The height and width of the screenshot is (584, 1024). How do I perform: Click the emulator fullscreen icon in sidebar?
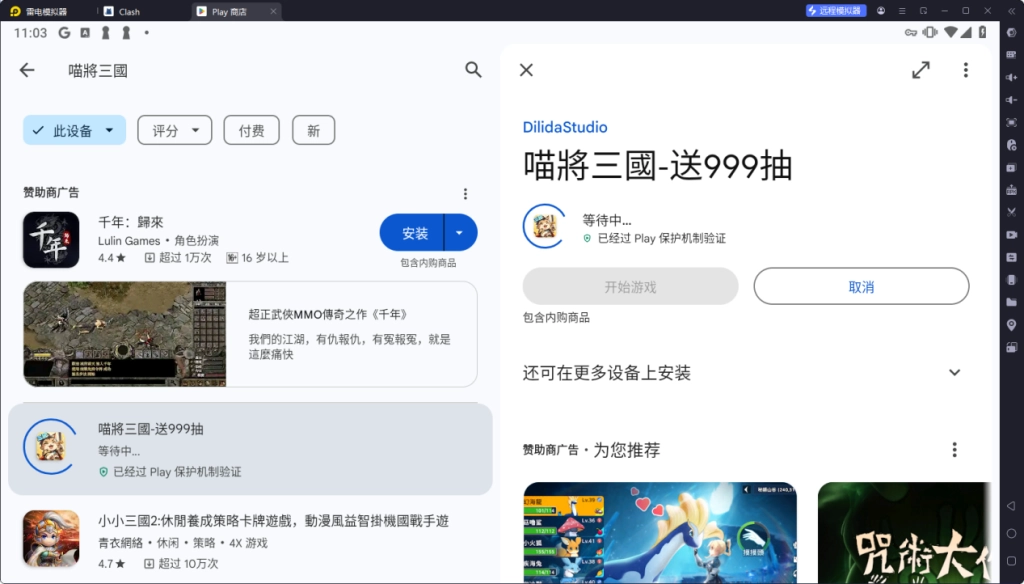(x=1012, y=123)
